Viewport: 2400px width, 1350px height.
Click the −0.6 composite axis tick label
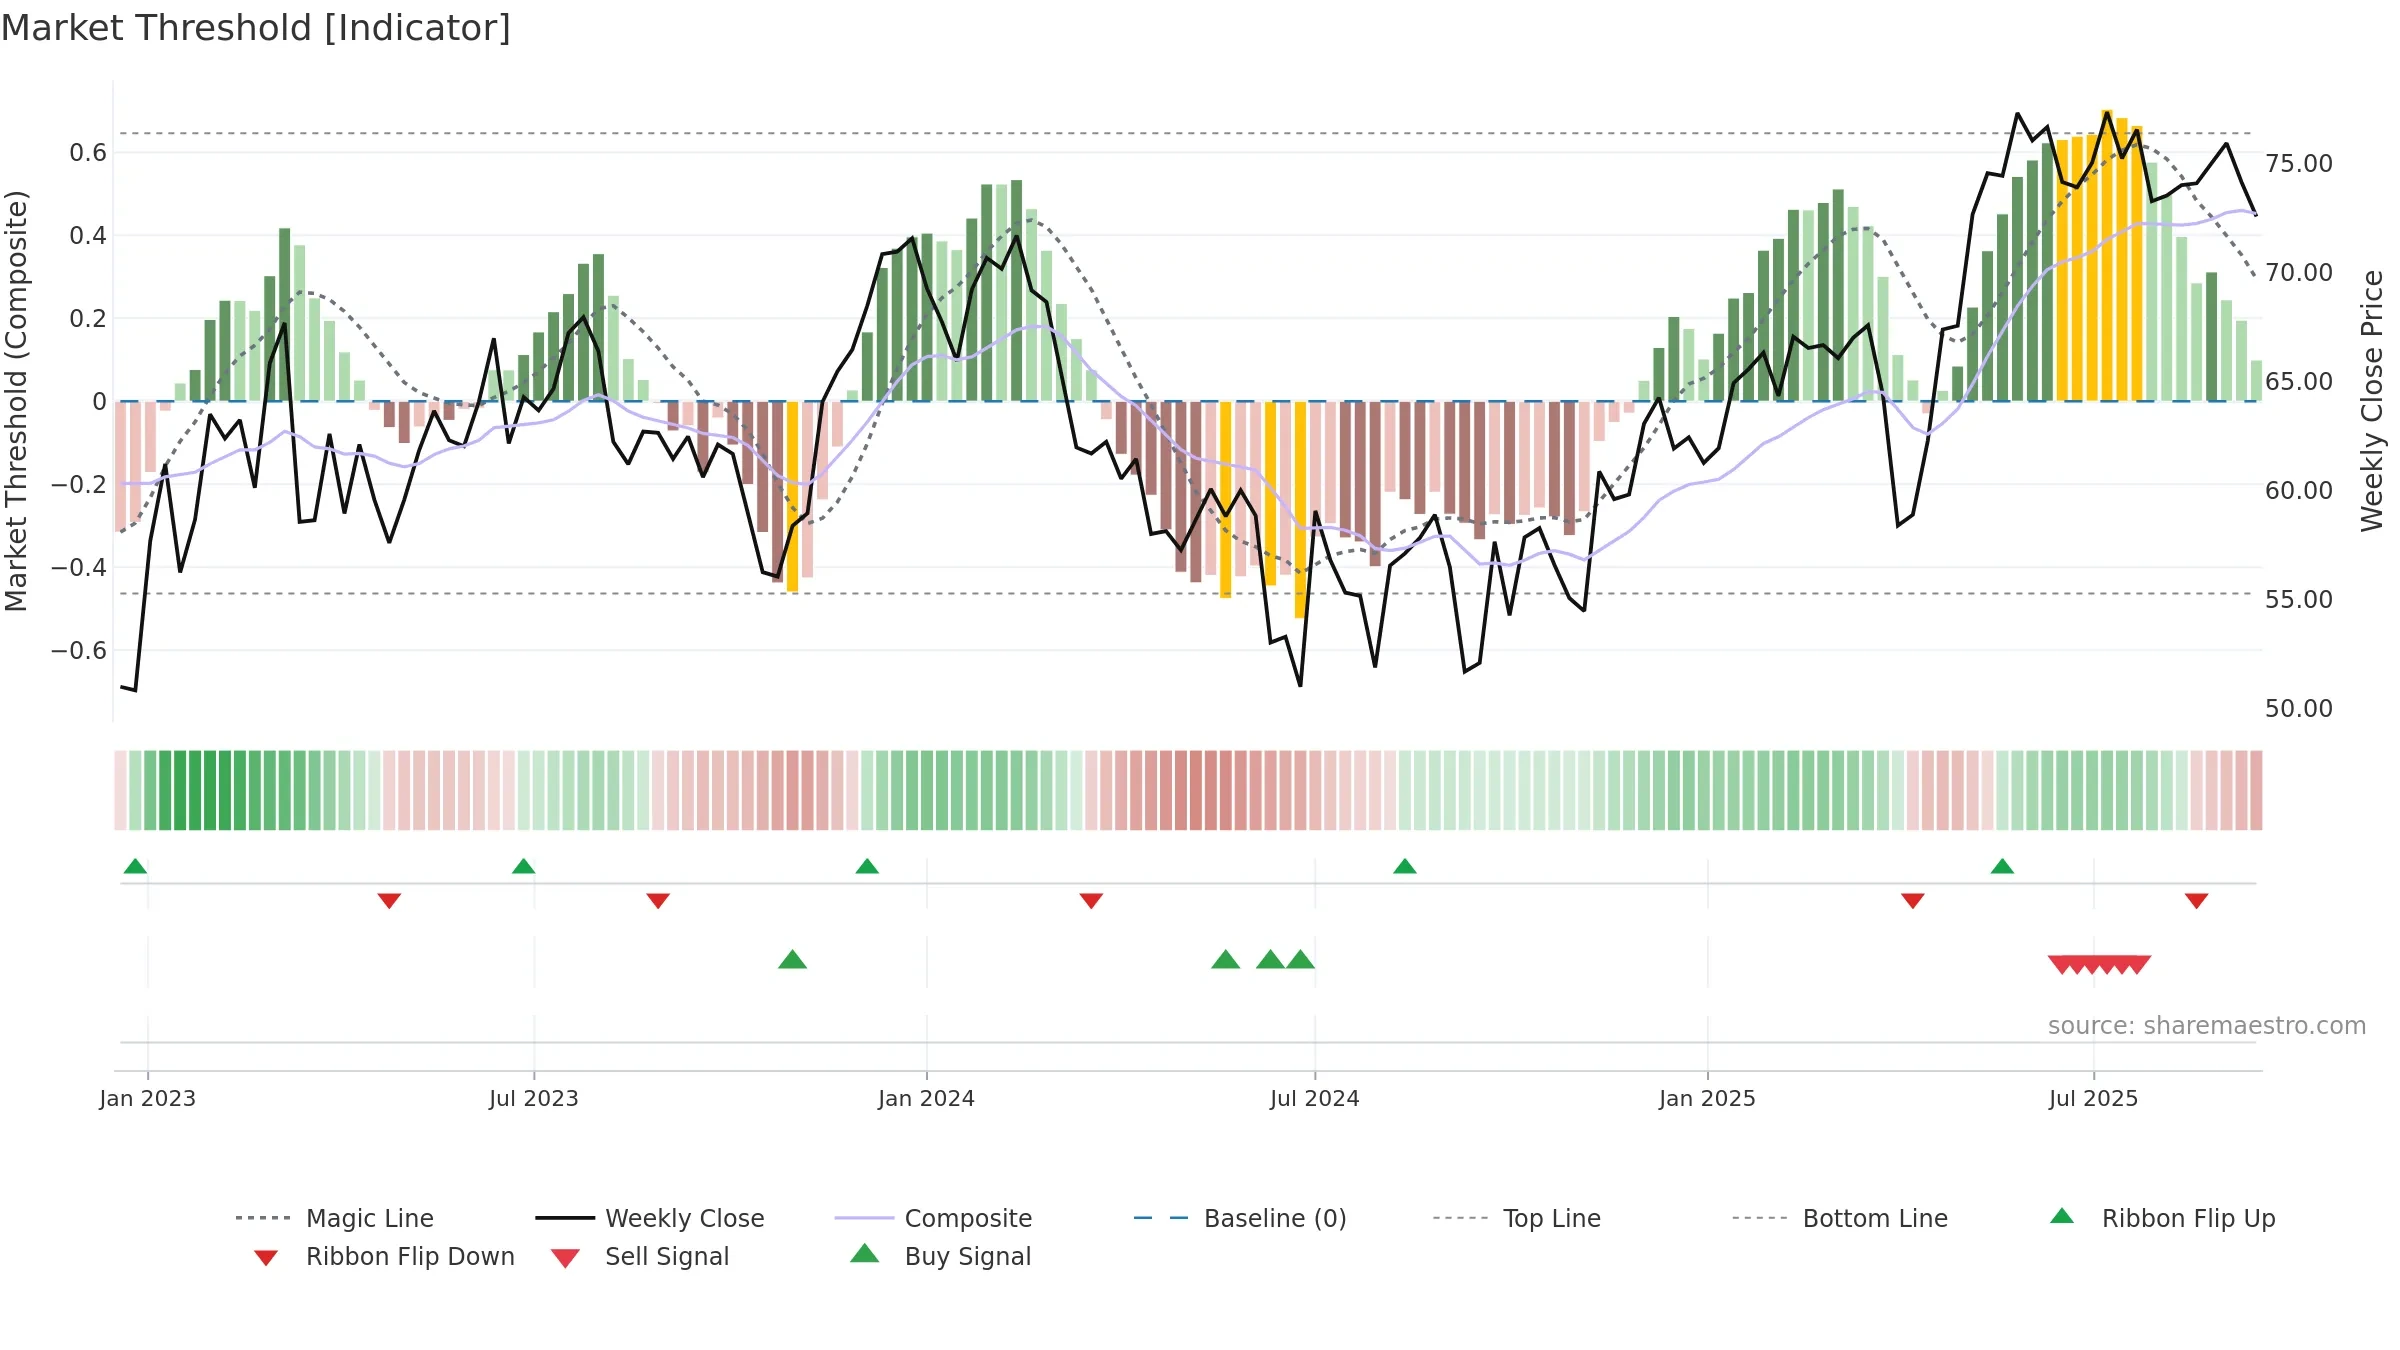(79, 651)
